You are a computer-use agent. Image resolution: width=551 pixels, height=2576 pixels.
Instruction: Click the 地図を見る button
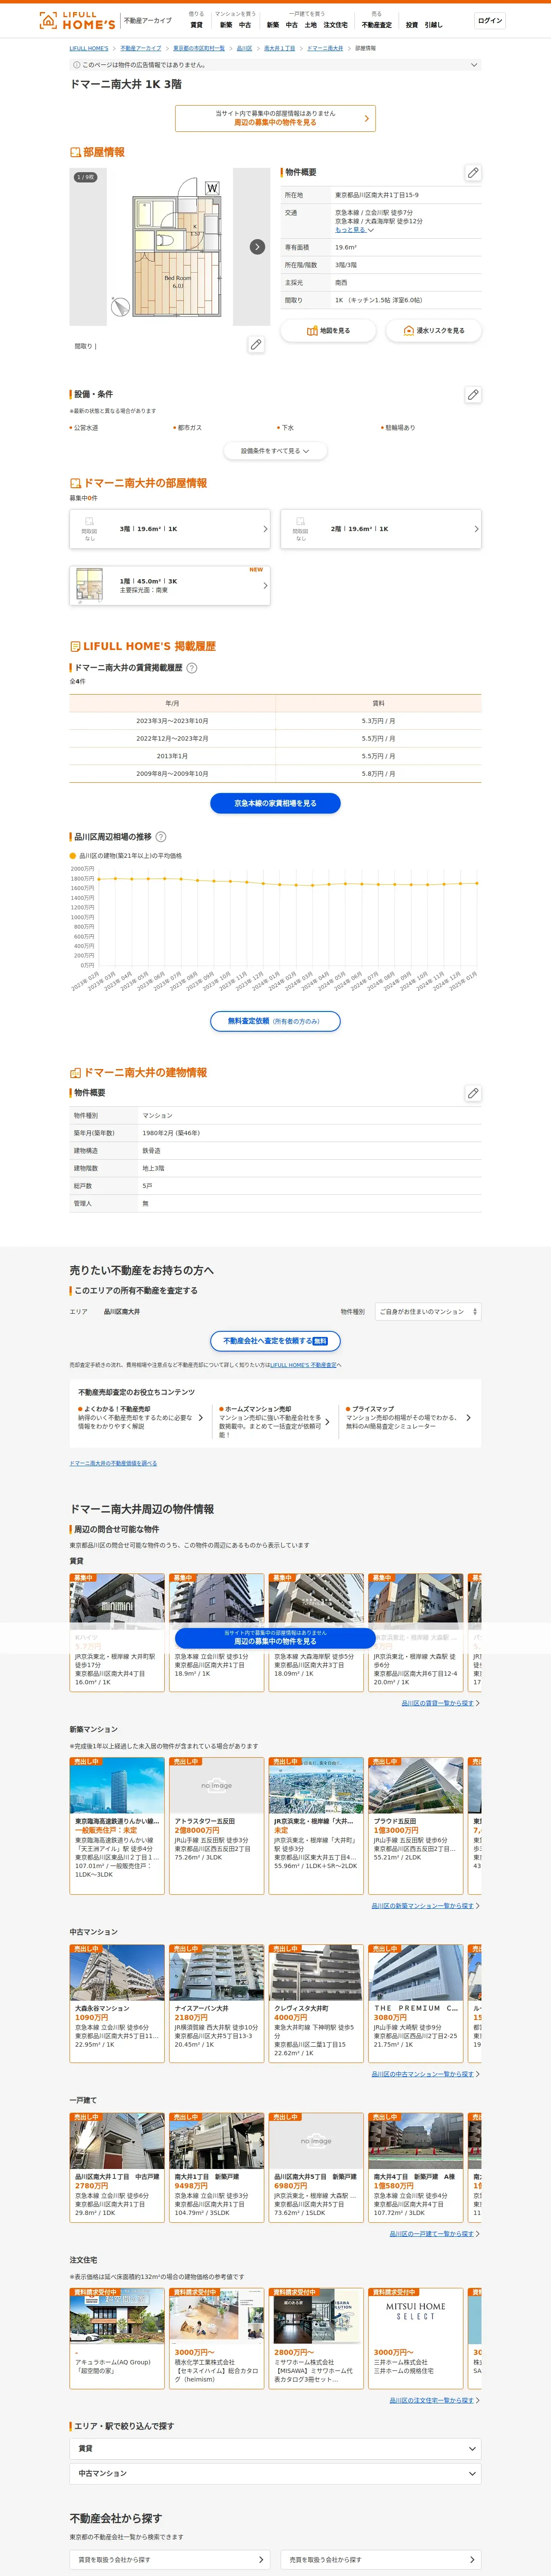pyautogui.click(x=328, y=330)
